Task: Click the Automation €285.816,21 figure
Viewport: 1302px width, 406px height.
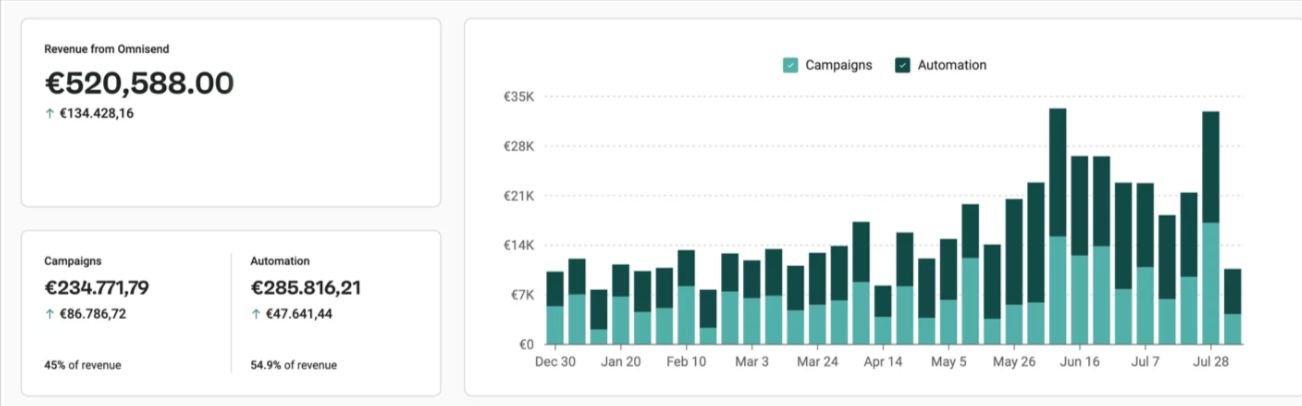Action: (x=306, y=288)
